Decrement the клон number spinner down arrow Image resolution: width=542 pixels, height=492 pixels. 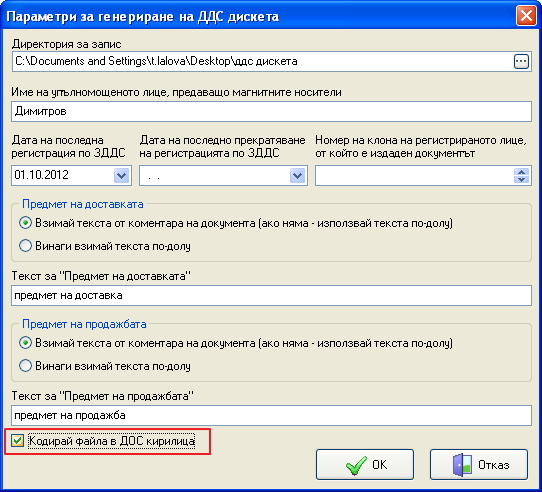[x=521, y=179]
